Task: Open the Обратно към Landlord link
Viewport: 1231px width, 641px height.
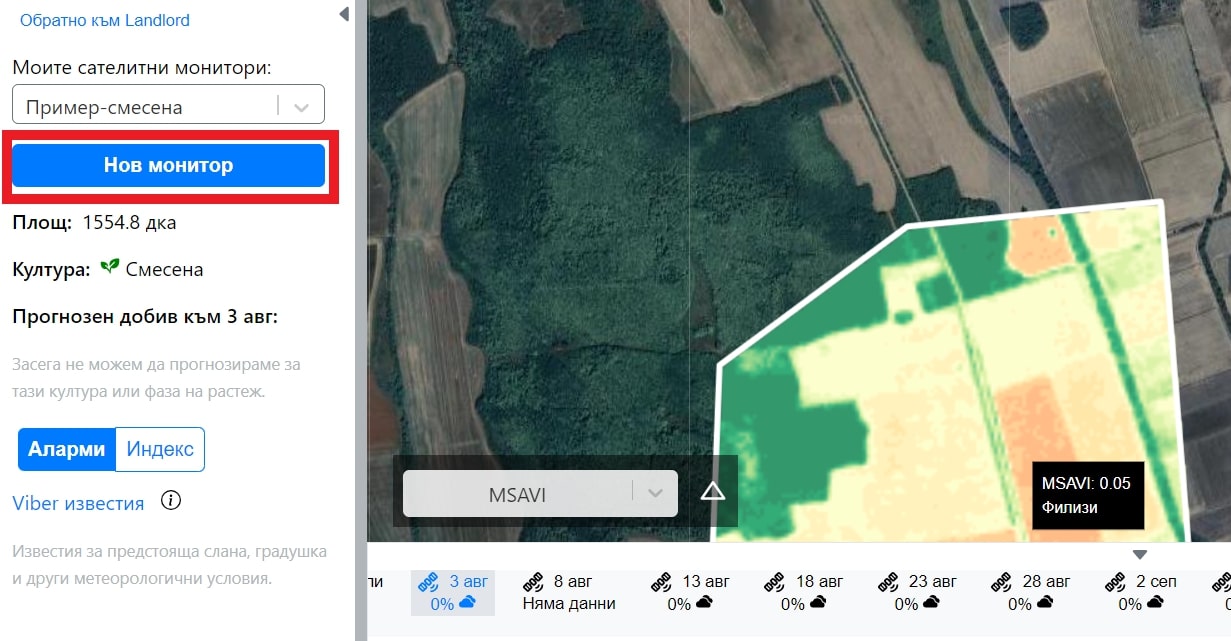Action: click(x=105, y=20)
